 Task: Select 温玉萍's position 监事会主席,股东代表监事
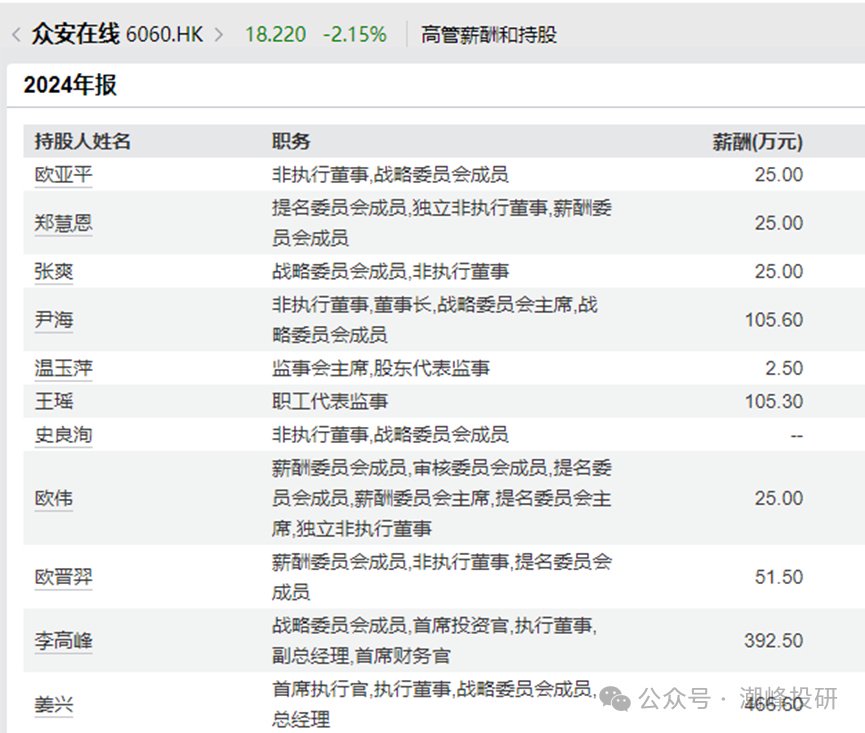pyautogui.click(x=381, y=368)
